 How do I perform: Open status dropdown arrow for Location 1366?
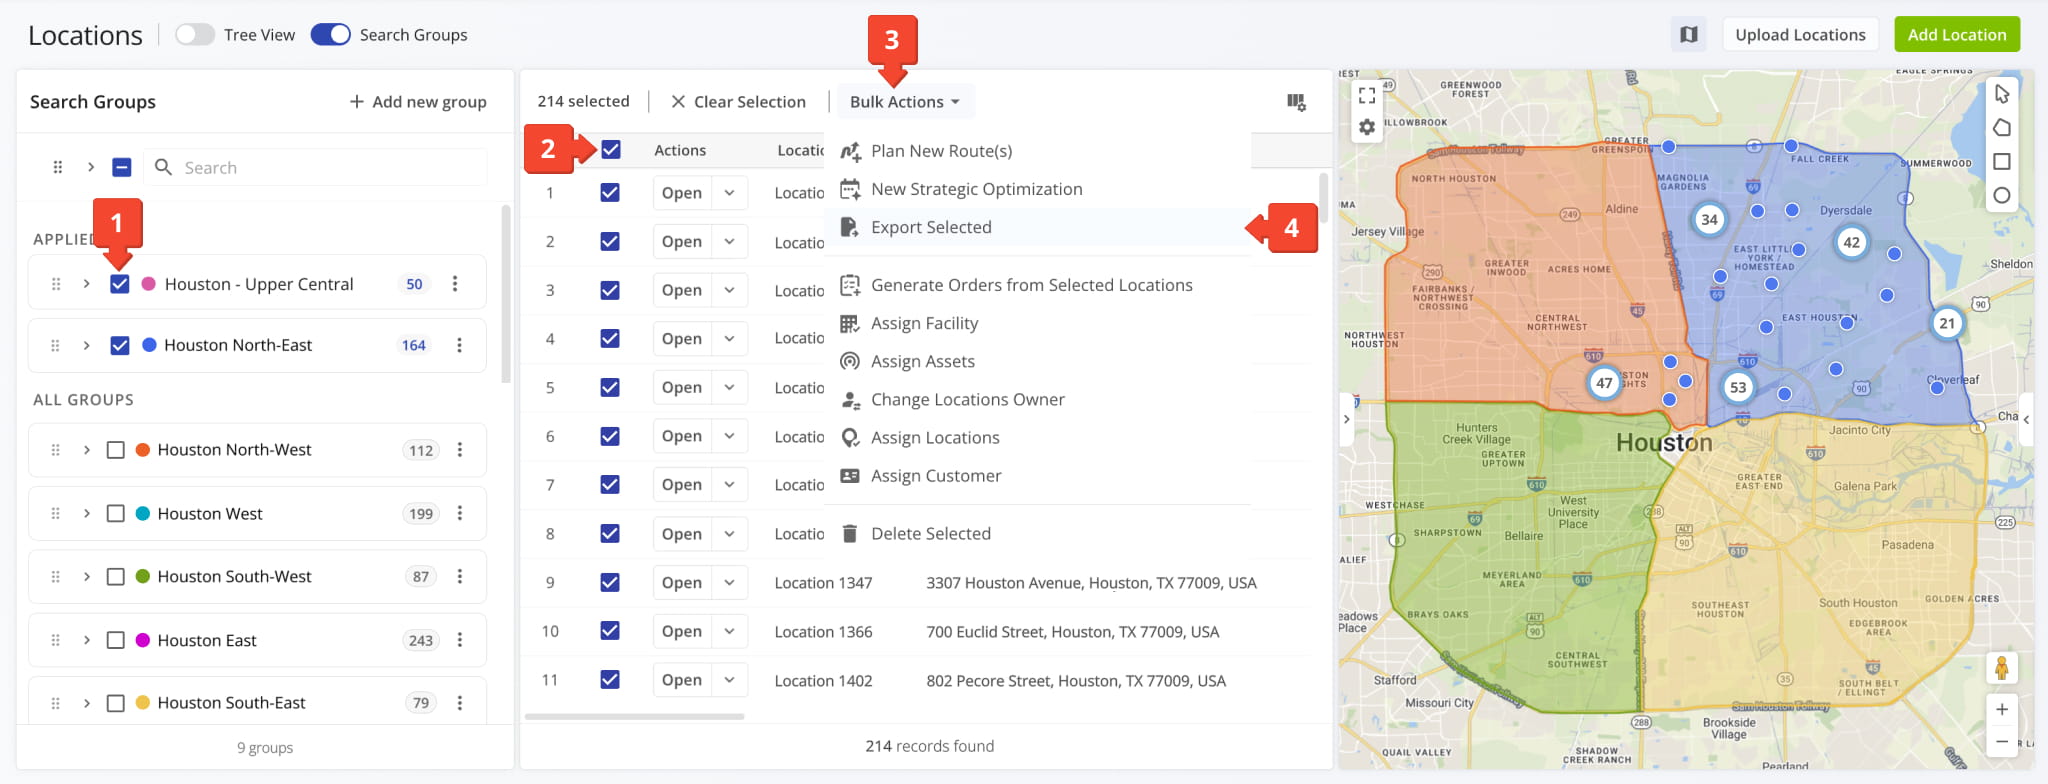[730, 632]
